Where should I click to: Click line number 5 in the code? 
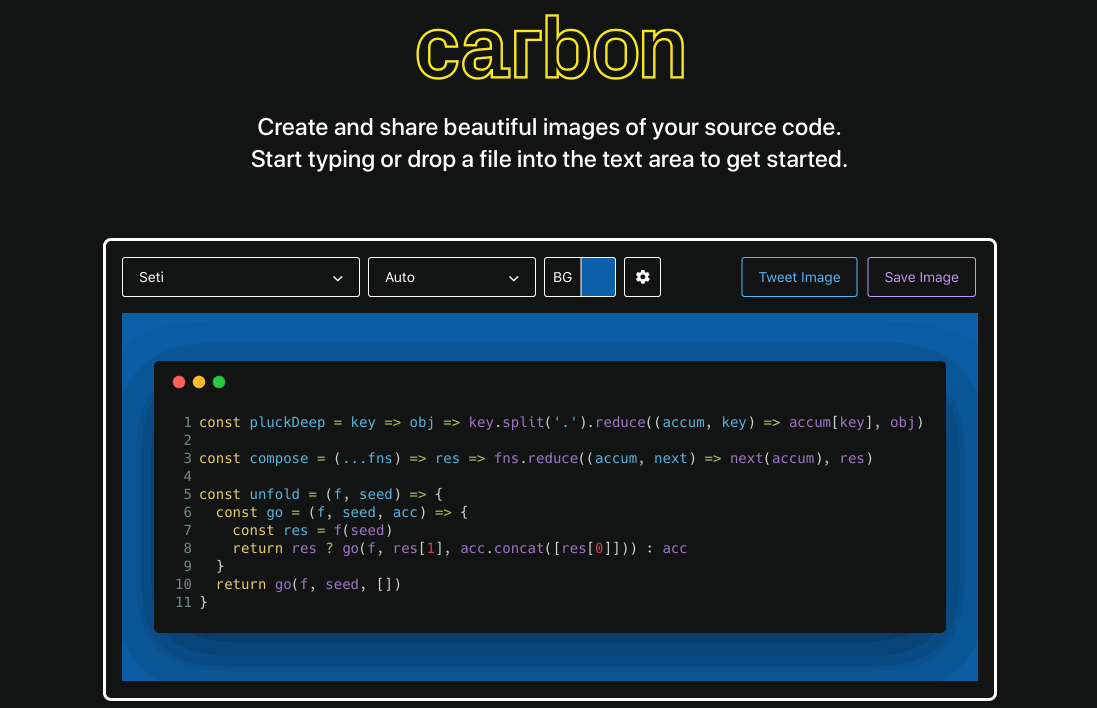[x=187, y=494]
